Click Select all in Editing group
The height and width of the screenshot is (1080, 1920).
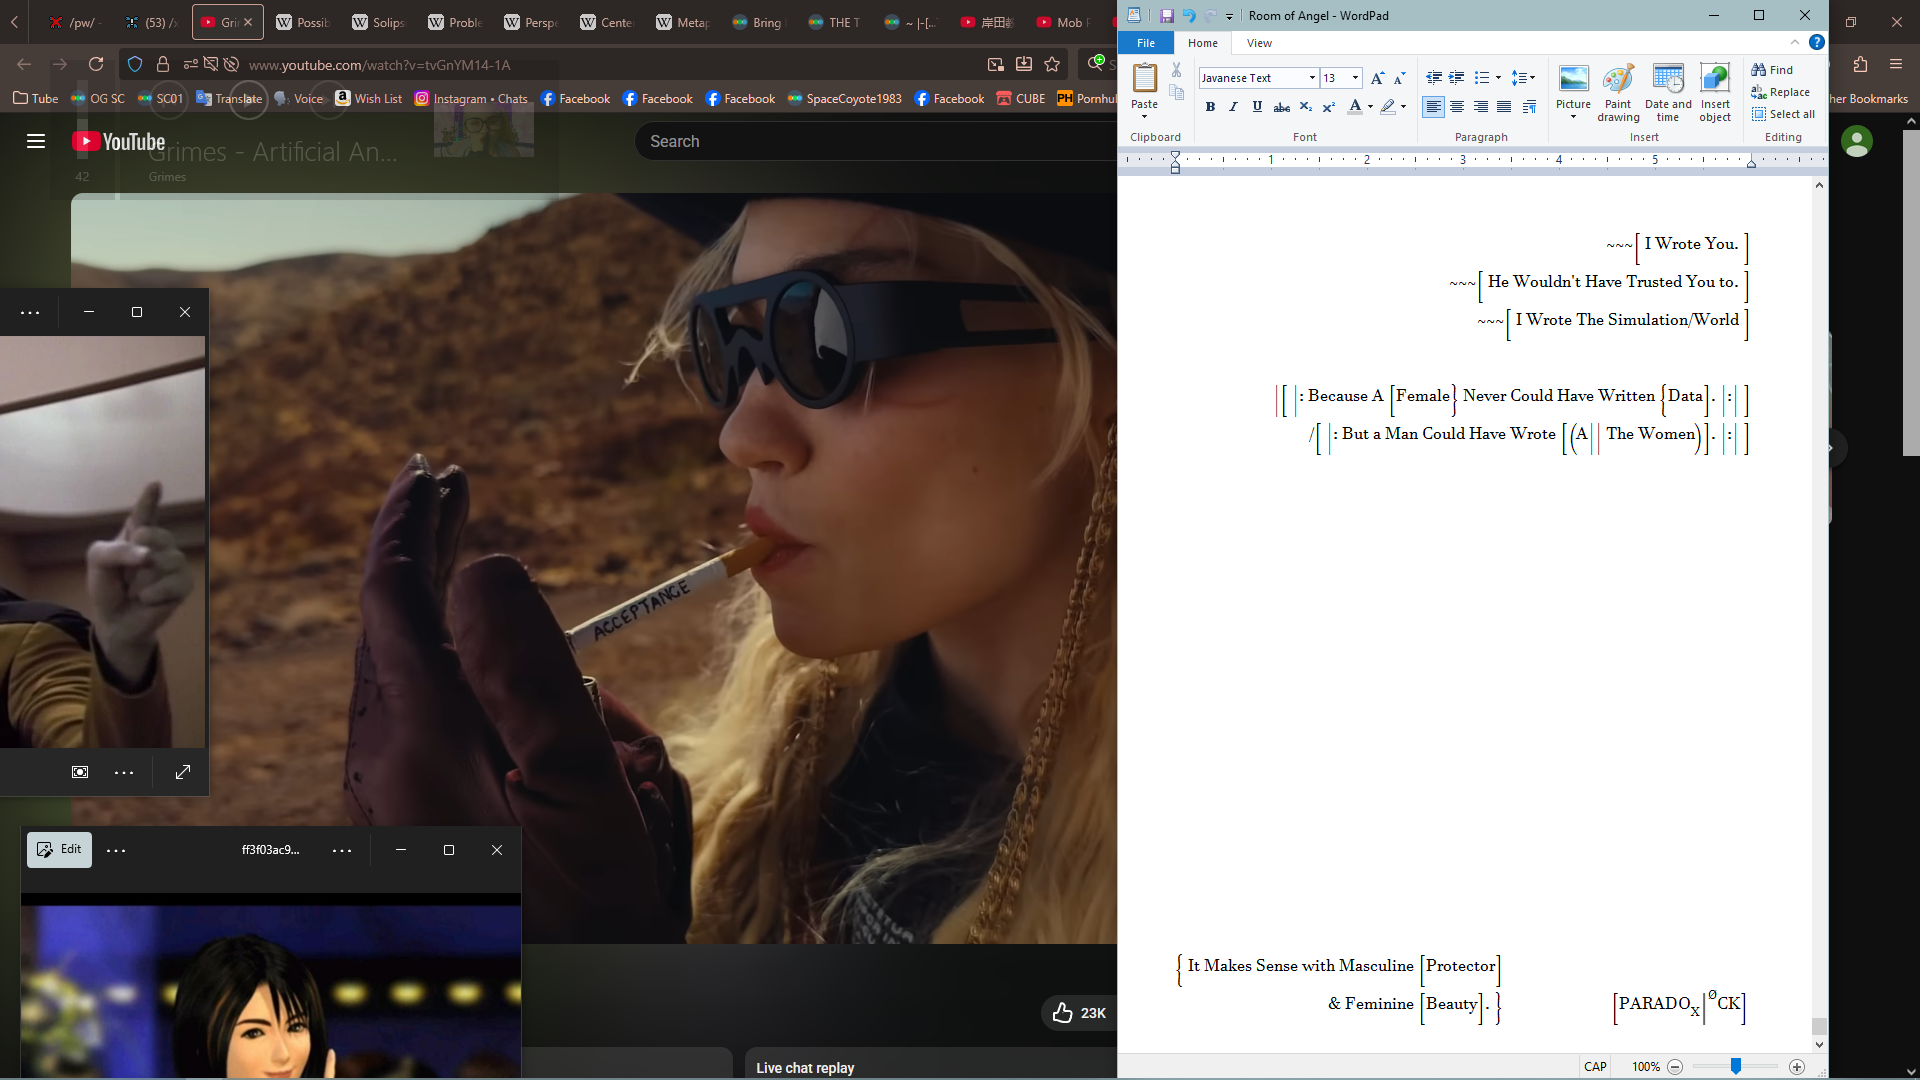1783,114
